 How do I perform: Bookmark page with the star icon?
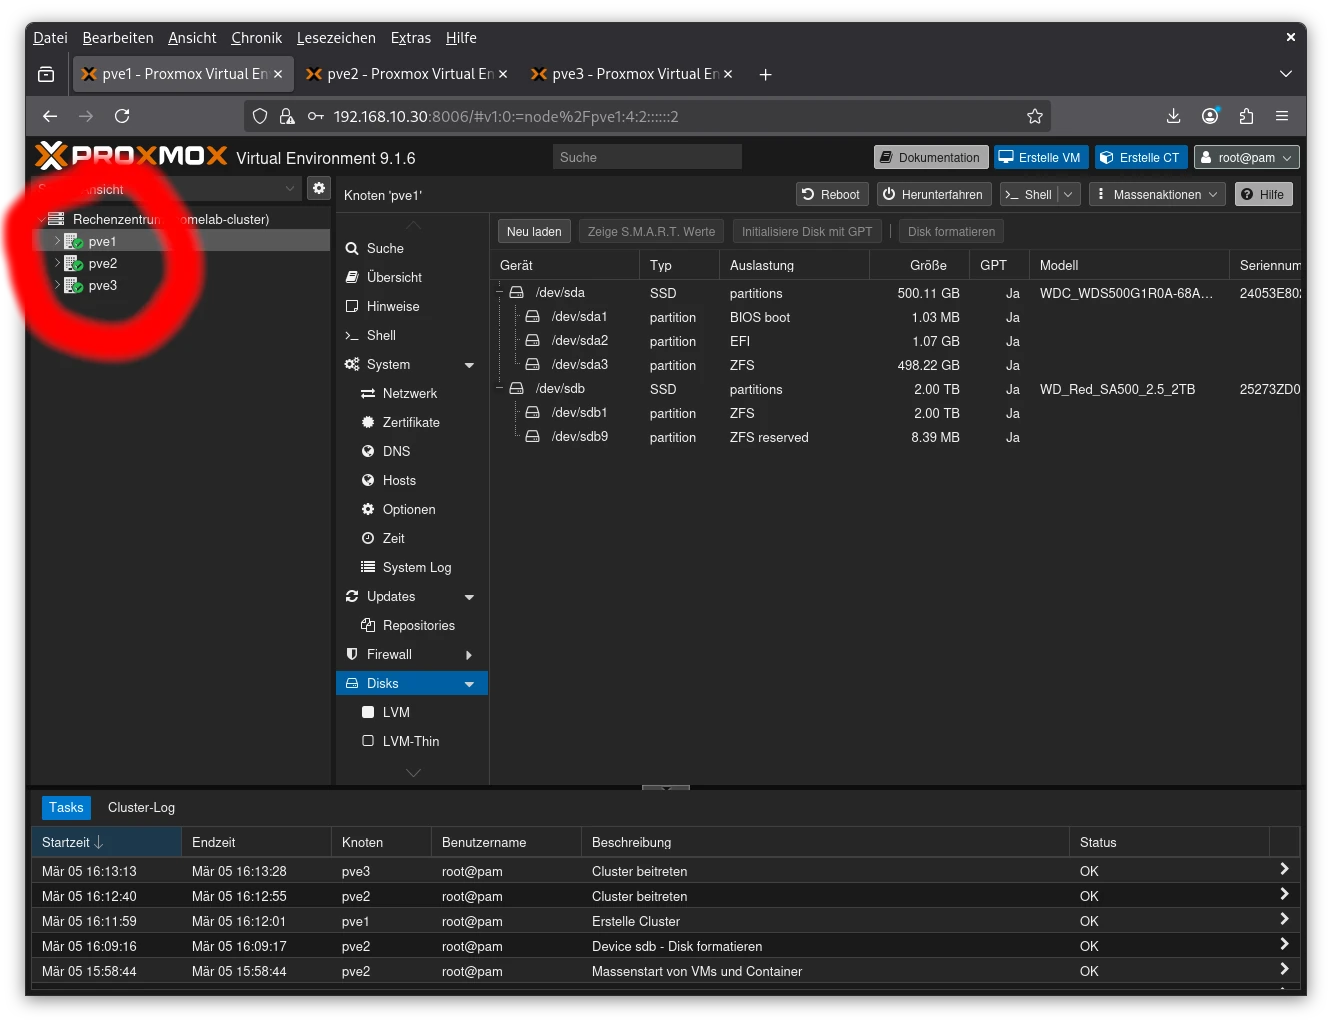pyautogui.click(x=1035, y=116)
